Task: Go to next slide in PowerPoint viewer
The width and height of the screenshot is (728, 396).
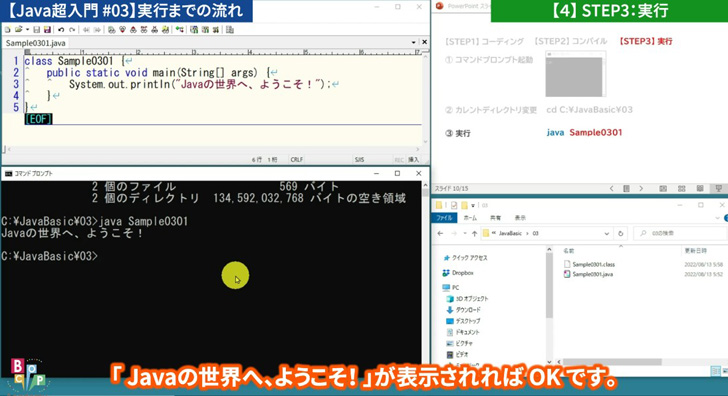Action: pyautogui.click(x=641, y=188)
